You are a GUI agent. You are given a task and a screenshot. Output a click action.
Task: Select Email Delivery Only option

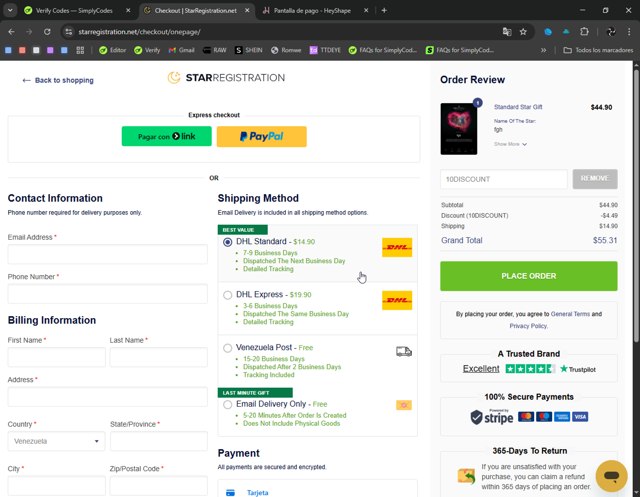point(228,404)
